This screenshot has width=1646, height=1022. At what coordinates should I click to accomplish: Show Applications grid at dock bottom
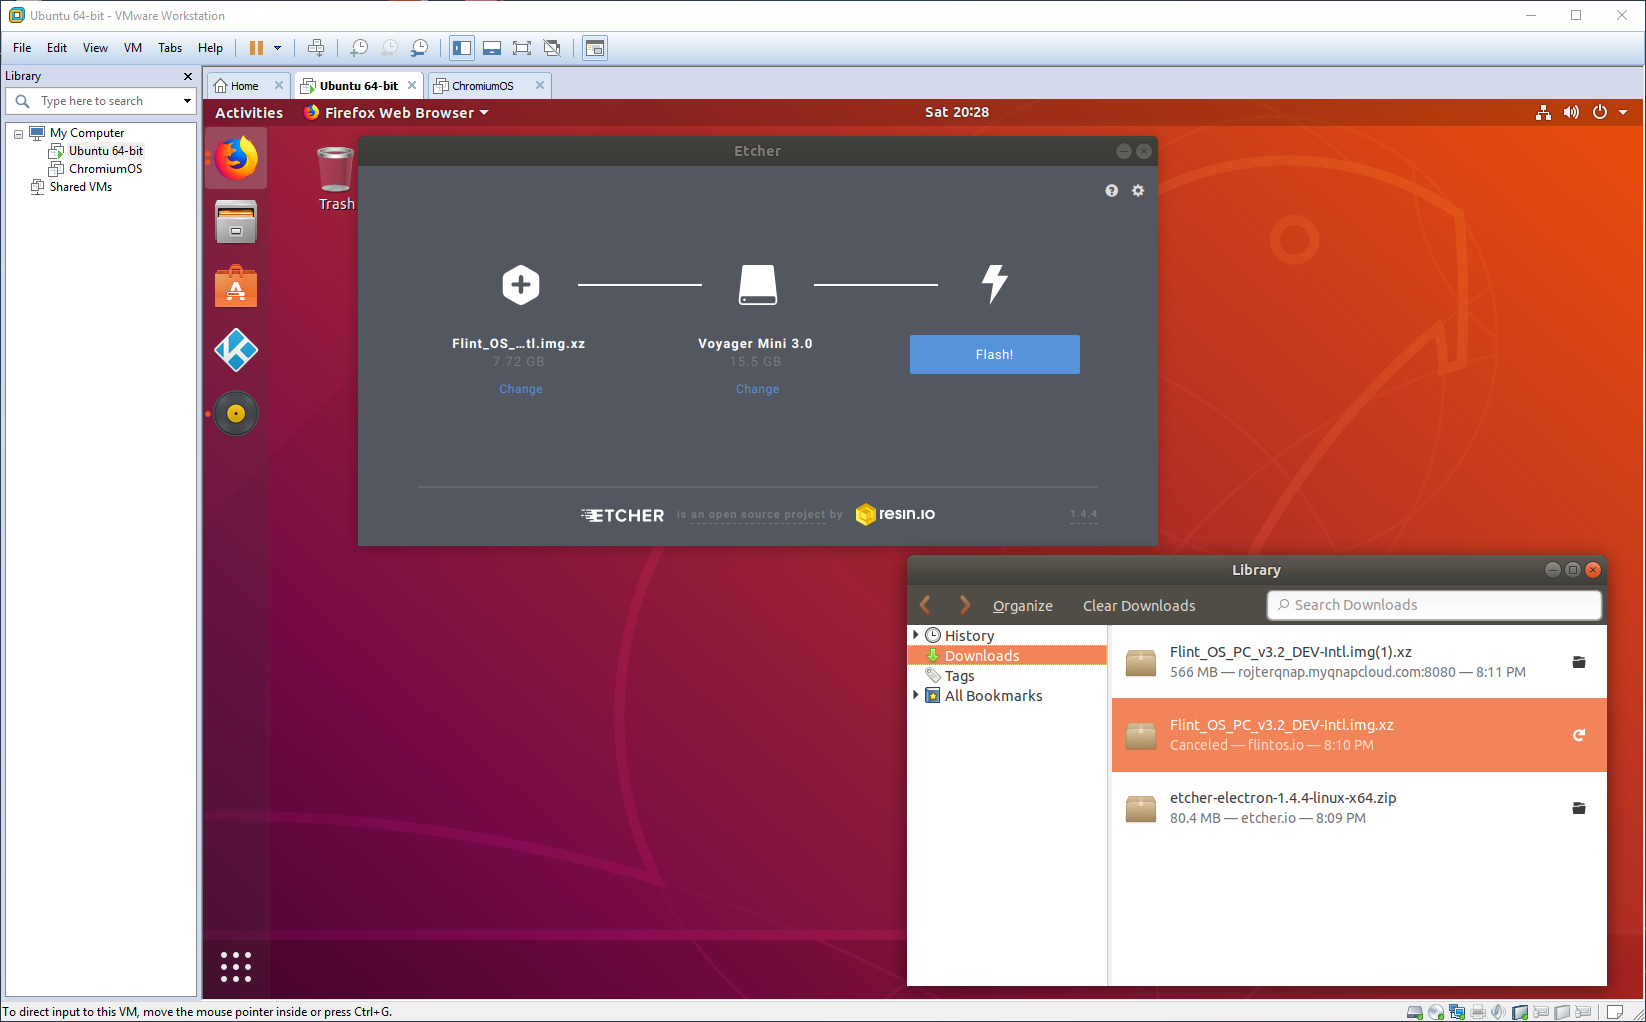coord(236,966)
